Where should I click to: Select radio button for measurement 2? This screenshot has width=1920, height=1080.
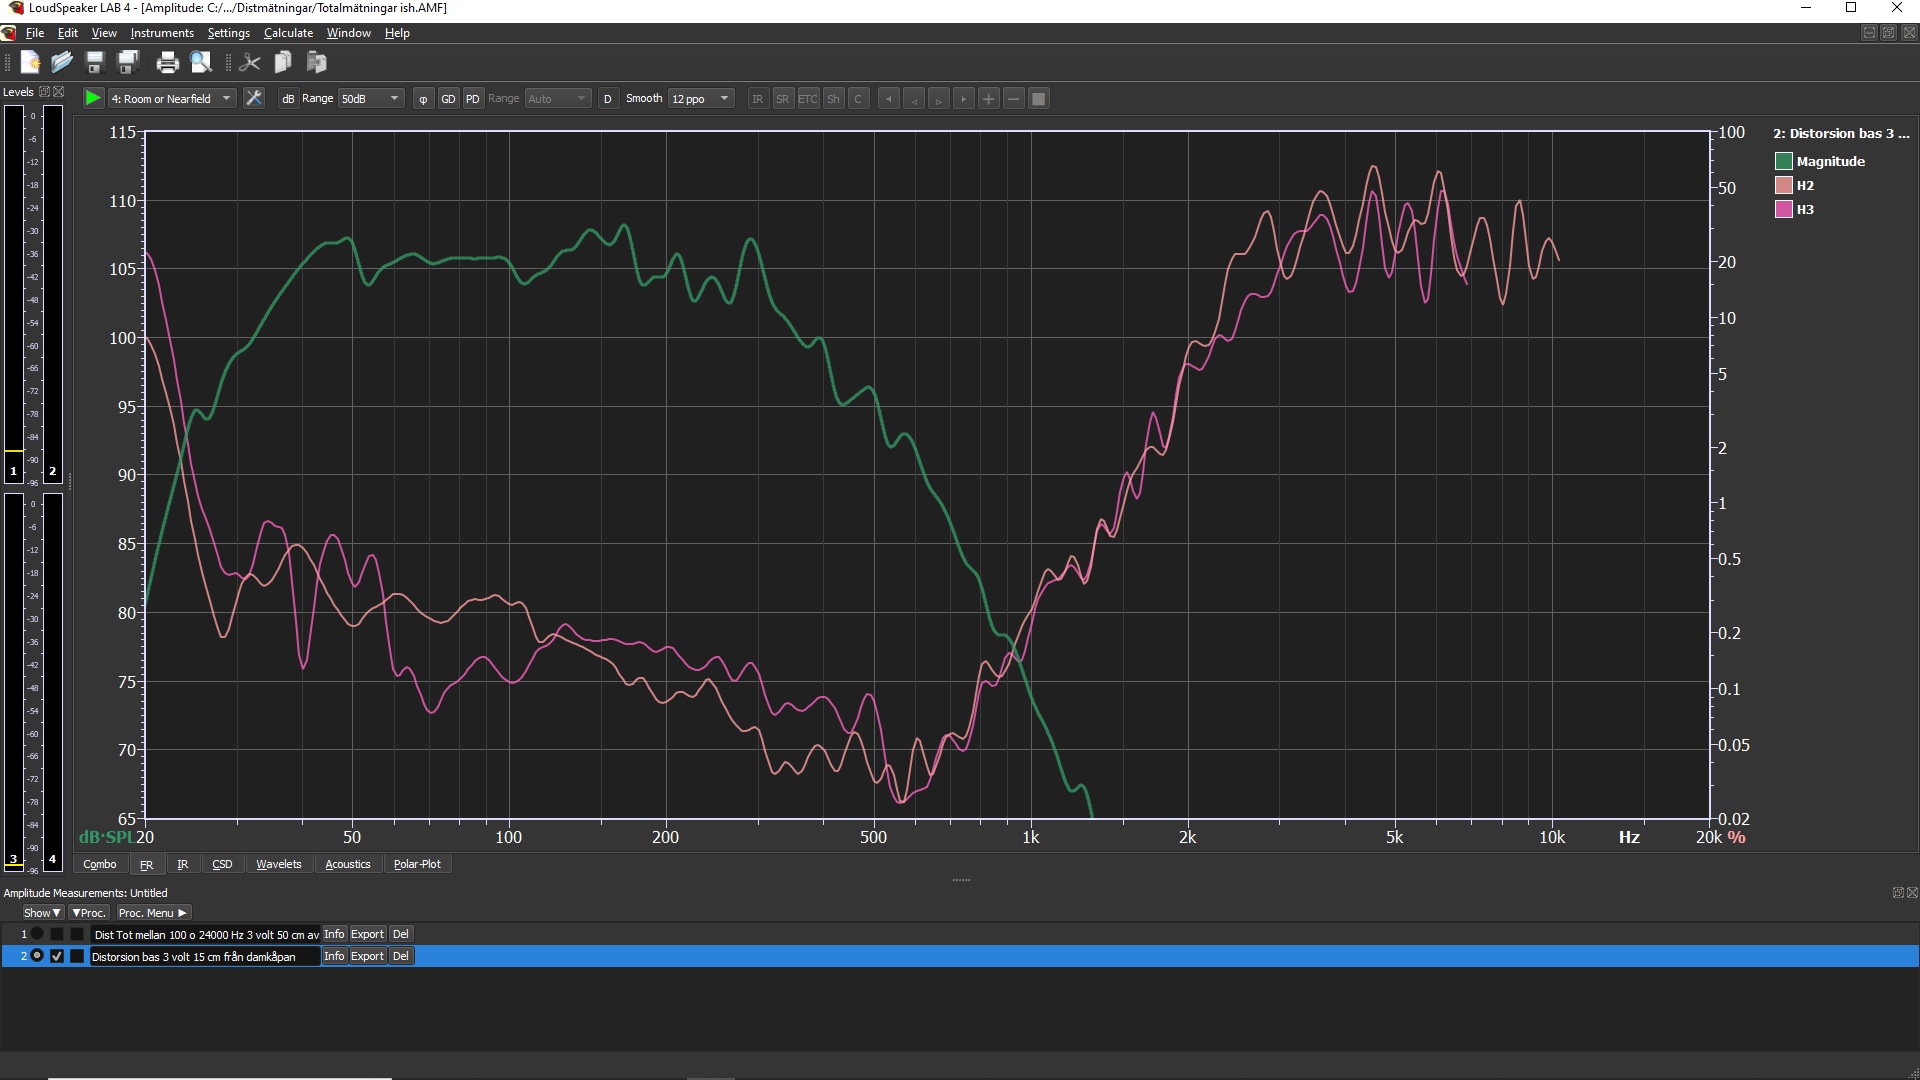pos(37,956)
